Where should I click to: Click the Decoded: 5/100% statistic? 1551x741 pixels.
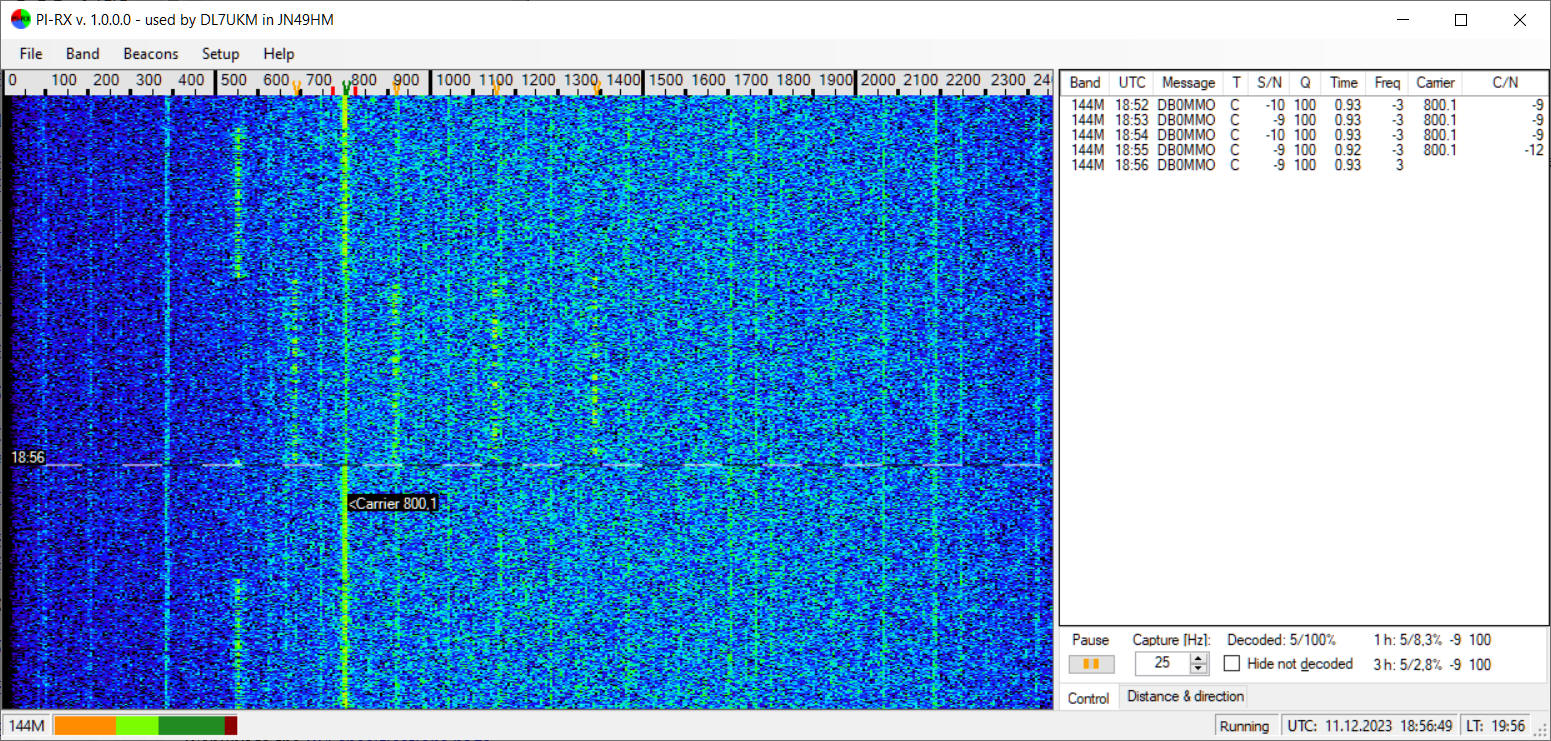pos(1281,640)
